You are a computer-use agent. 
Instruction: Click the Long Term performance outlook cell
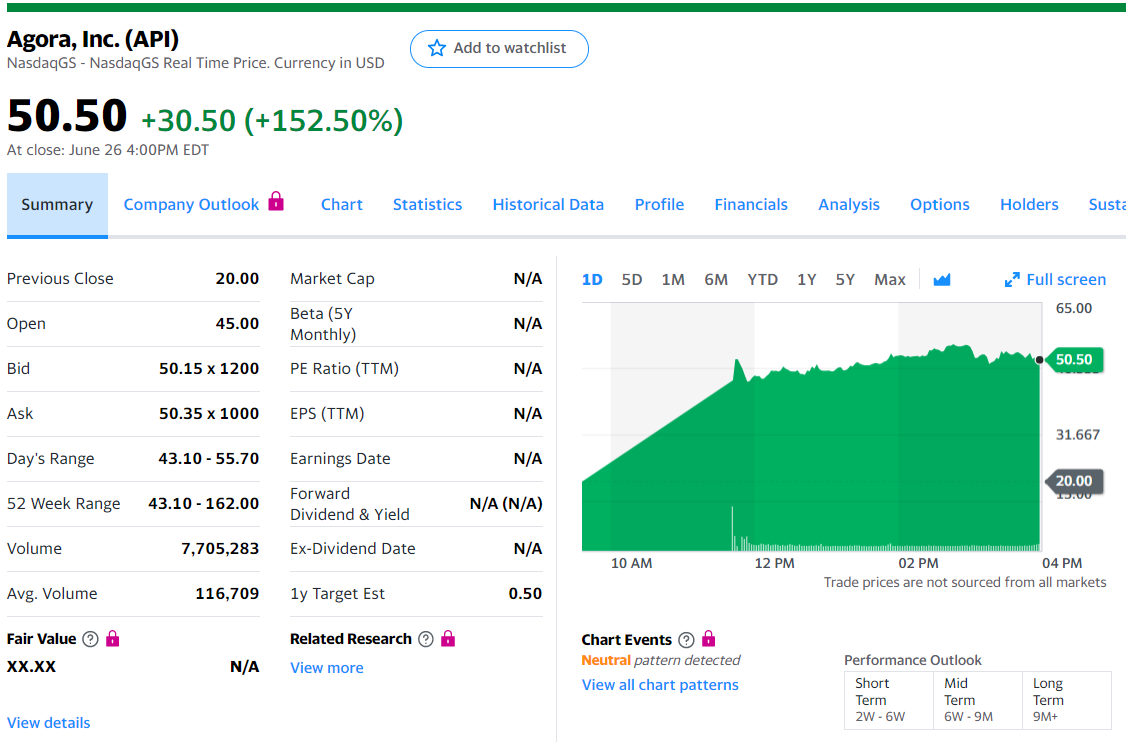pos(1067,700)
